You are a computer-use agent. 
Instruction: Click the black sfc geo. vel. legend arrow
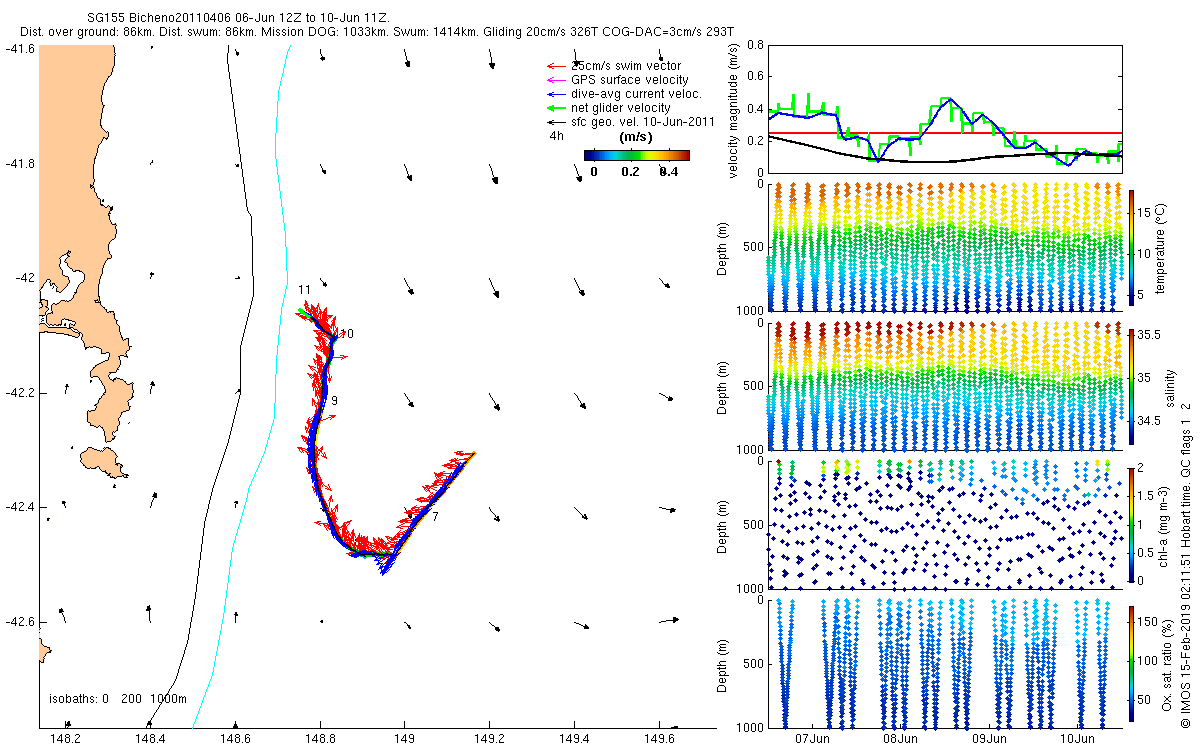point(556,122)
